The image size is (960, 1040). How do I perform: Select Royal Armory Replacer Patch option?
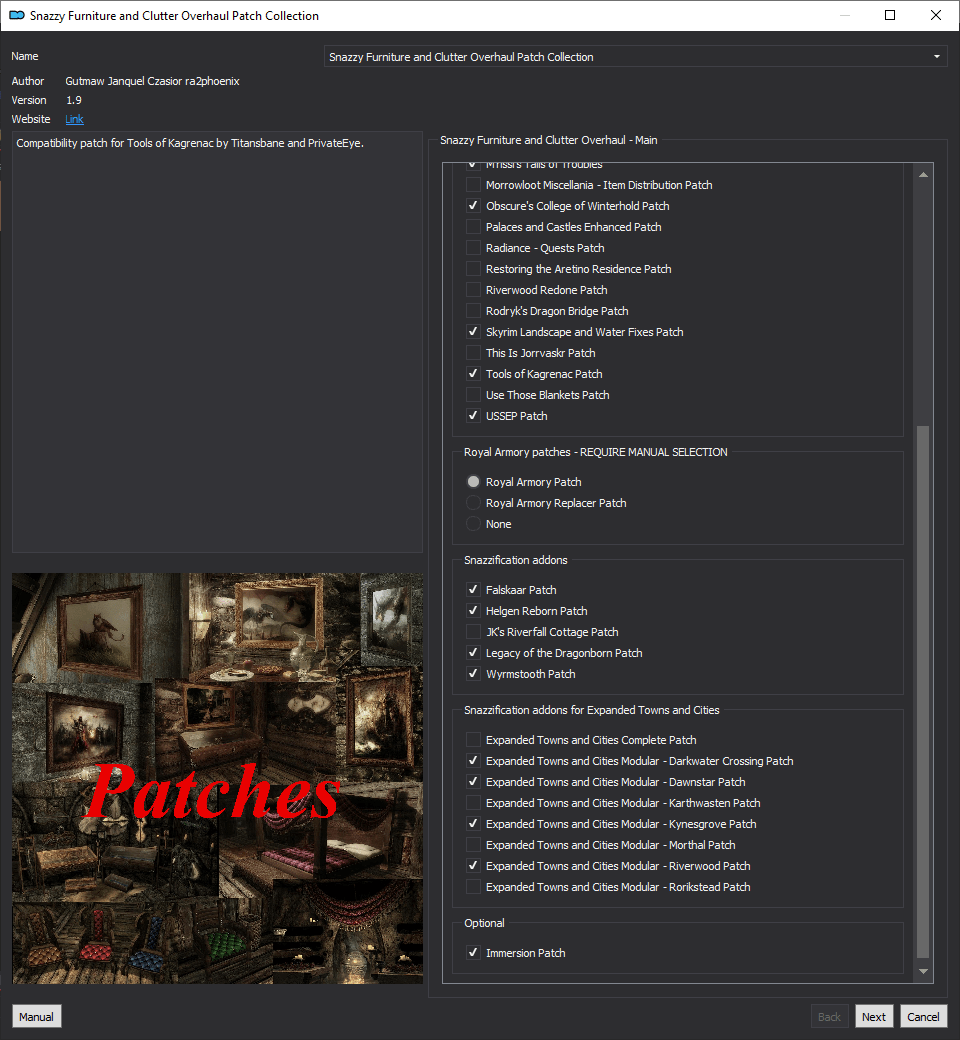click(x=473, y=503)
